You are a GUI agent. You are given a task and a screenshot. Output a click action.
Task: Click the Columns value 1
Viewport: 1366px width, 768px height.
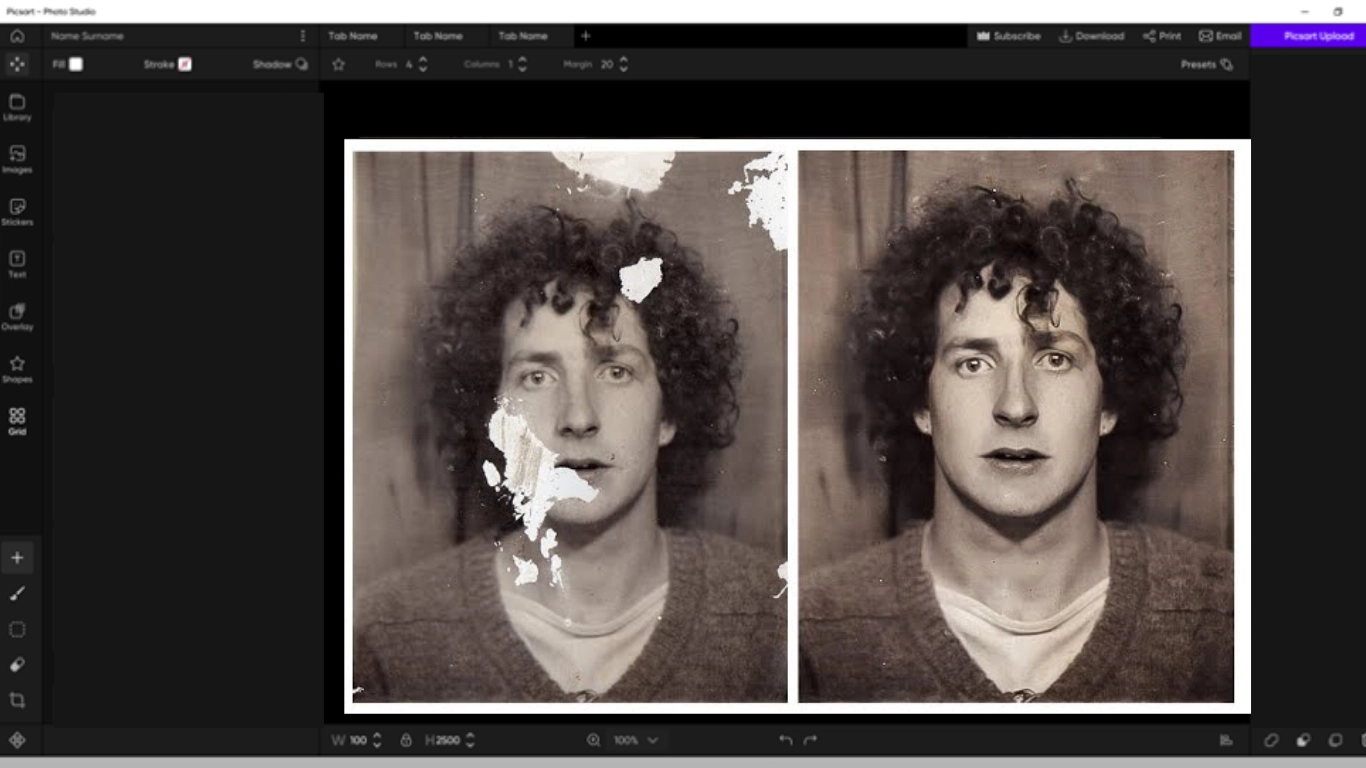click(x=510, y=64)
